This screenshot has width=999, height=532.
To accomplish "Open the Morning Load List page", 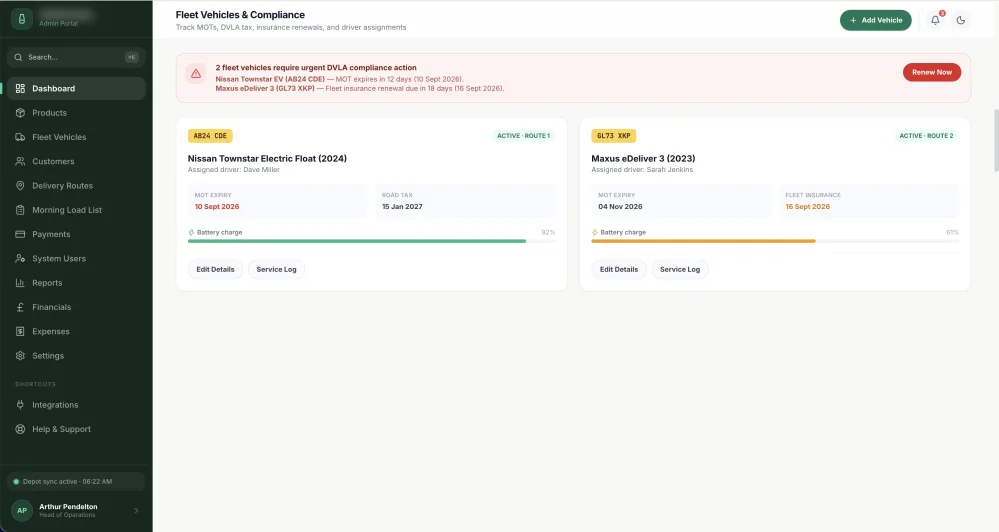I will click(x=76, y=210).
